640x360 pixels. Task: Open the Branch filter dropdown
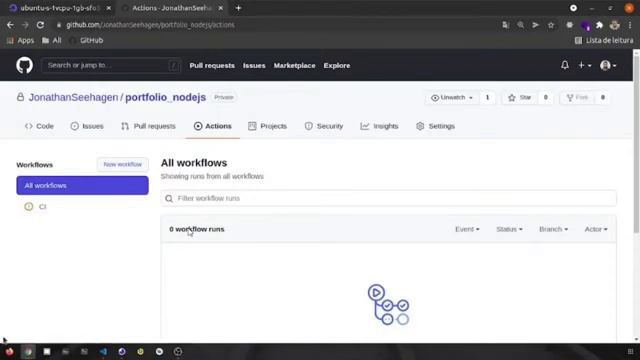(553, 229)
